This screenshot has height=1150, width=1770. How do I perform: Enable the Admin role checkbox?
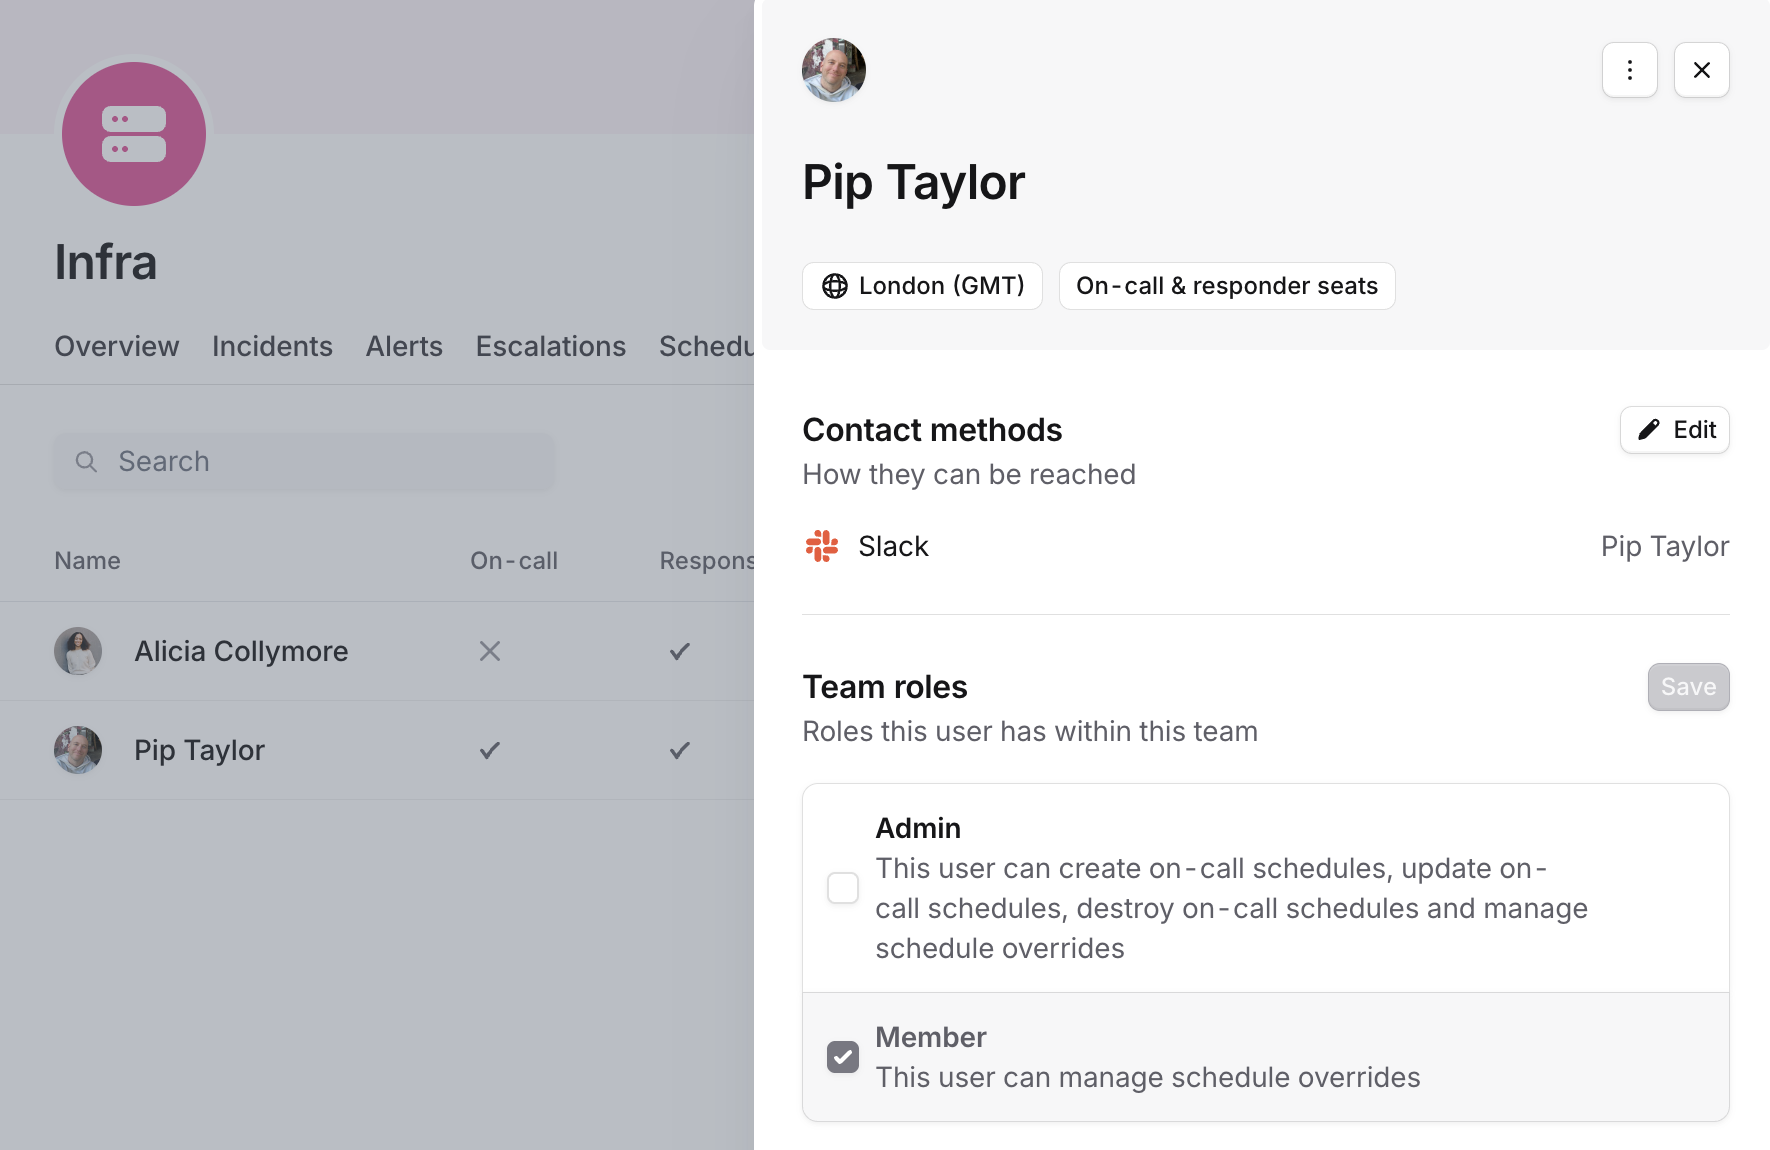point(843,888)
